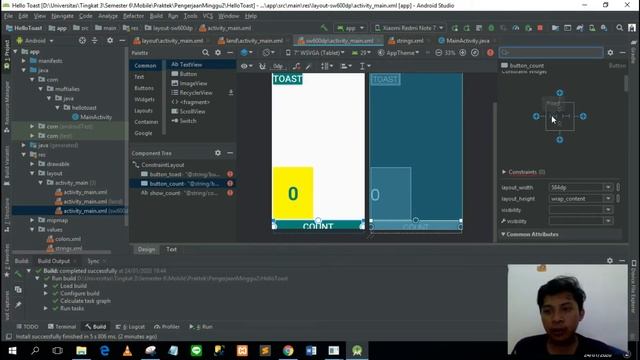Viewport: 640px width, 360px height.
Task: Zoom in the design canvas
Action: coord(462,53)
